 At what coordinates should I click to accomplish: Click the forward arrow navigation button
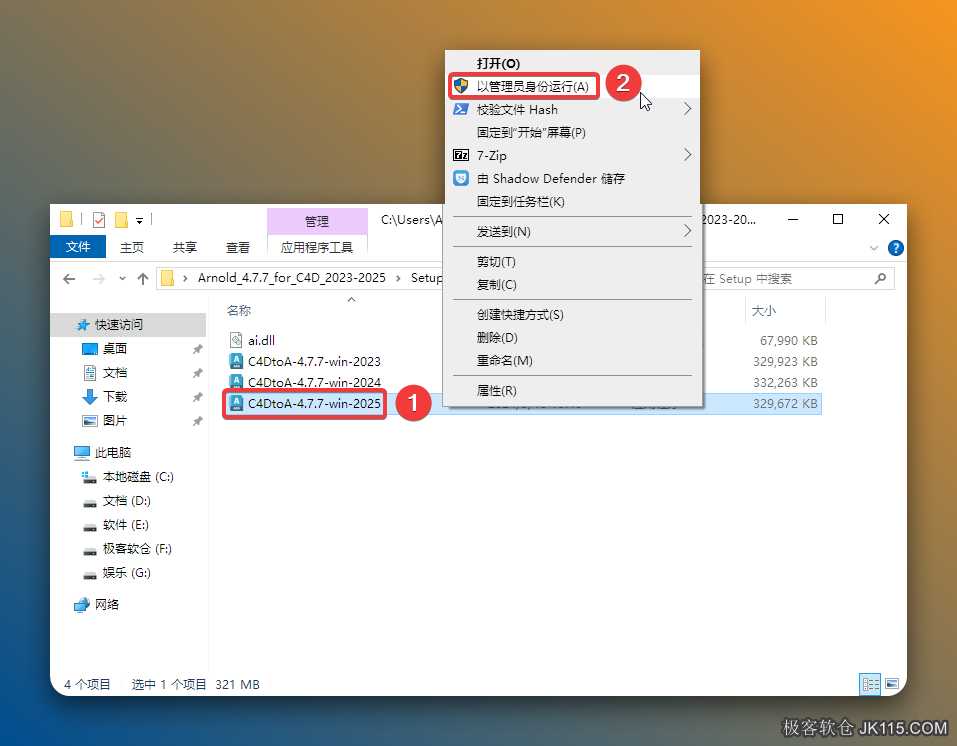[98, 279]
